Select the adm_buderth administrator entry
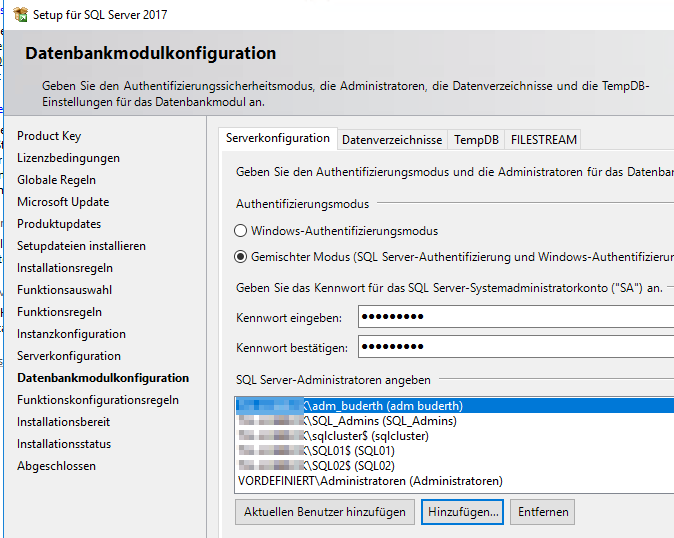This screenshot has height=538, width=674. point(455,406)
